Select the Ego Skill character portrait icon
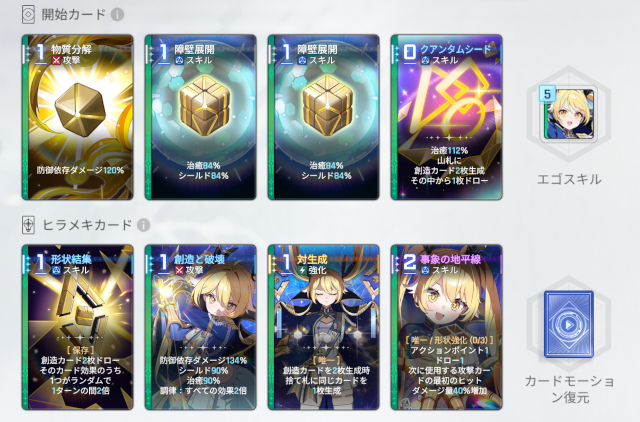Image resolution: width=640 pixels, height=422 pixels. tap(569, 114)
